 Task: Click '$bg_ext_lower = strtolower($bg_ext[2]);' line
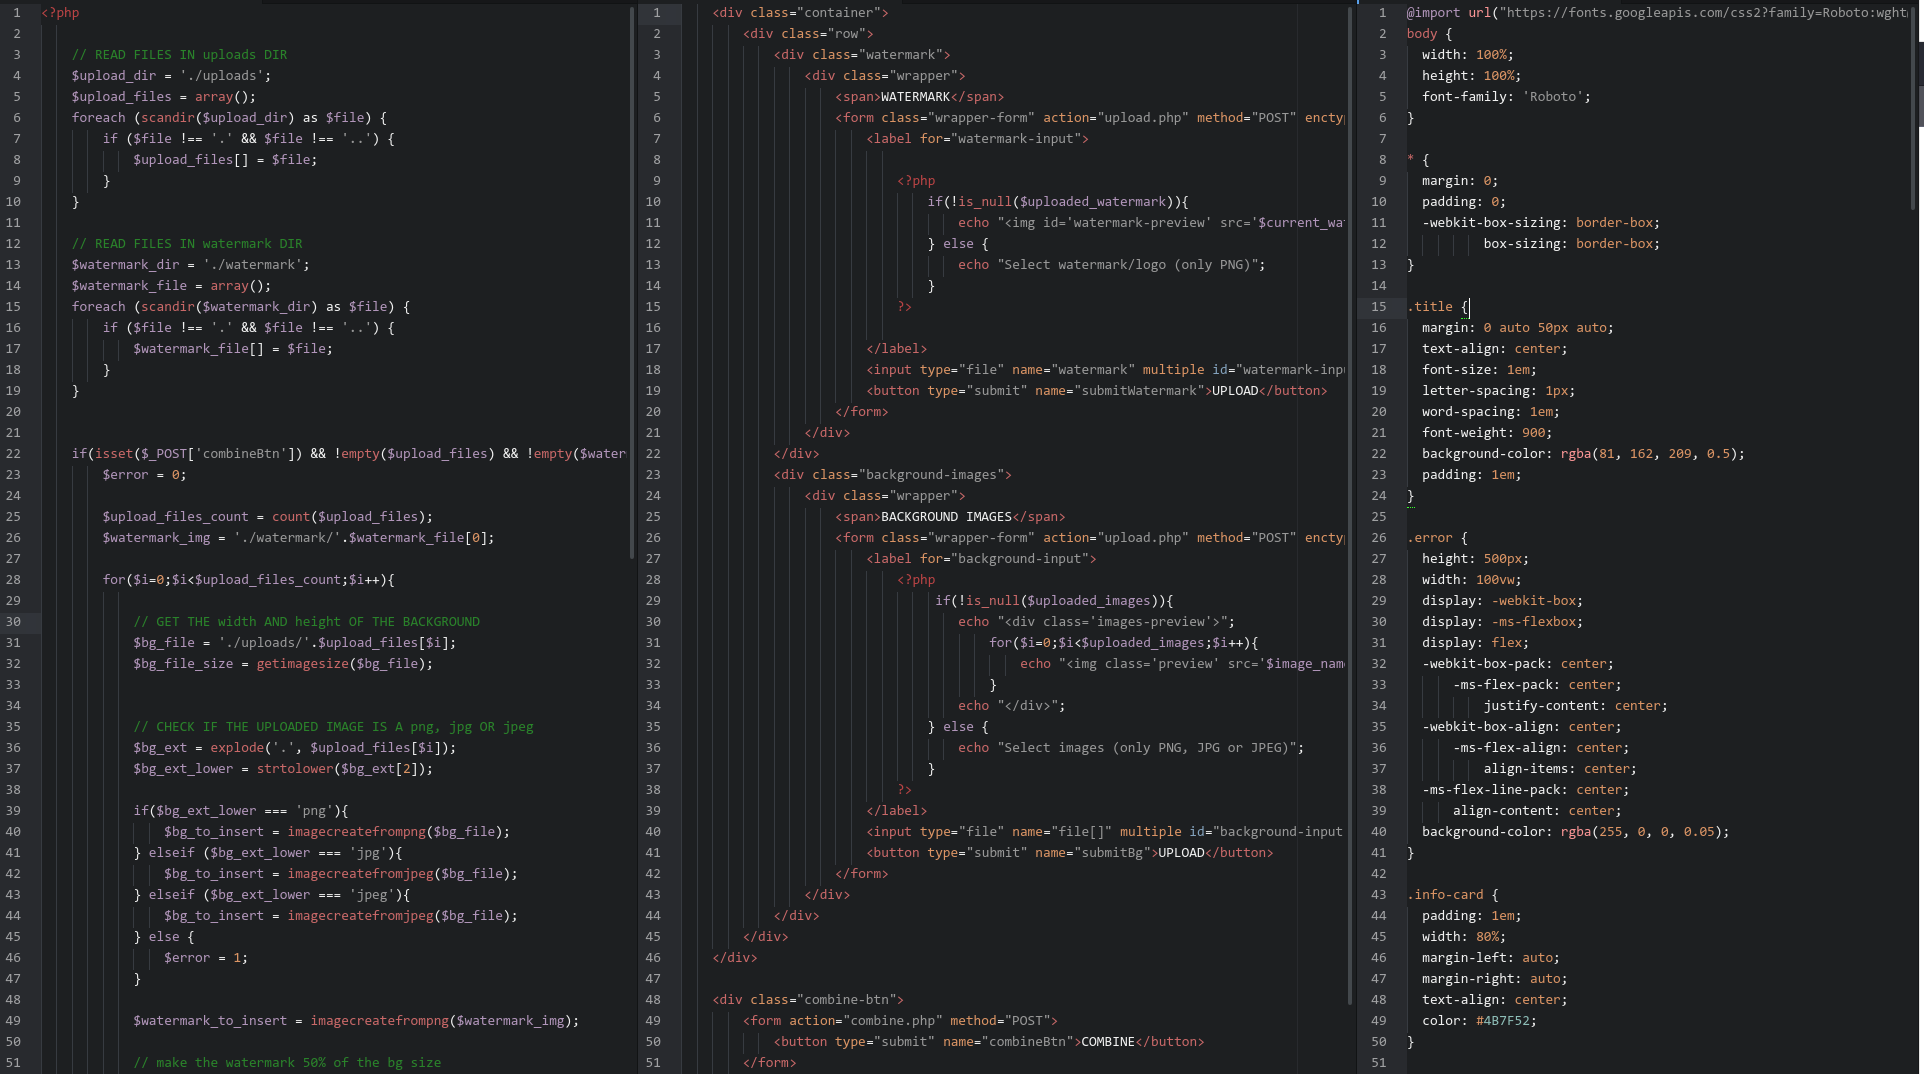pyautogui.click(x=283, y=769)
